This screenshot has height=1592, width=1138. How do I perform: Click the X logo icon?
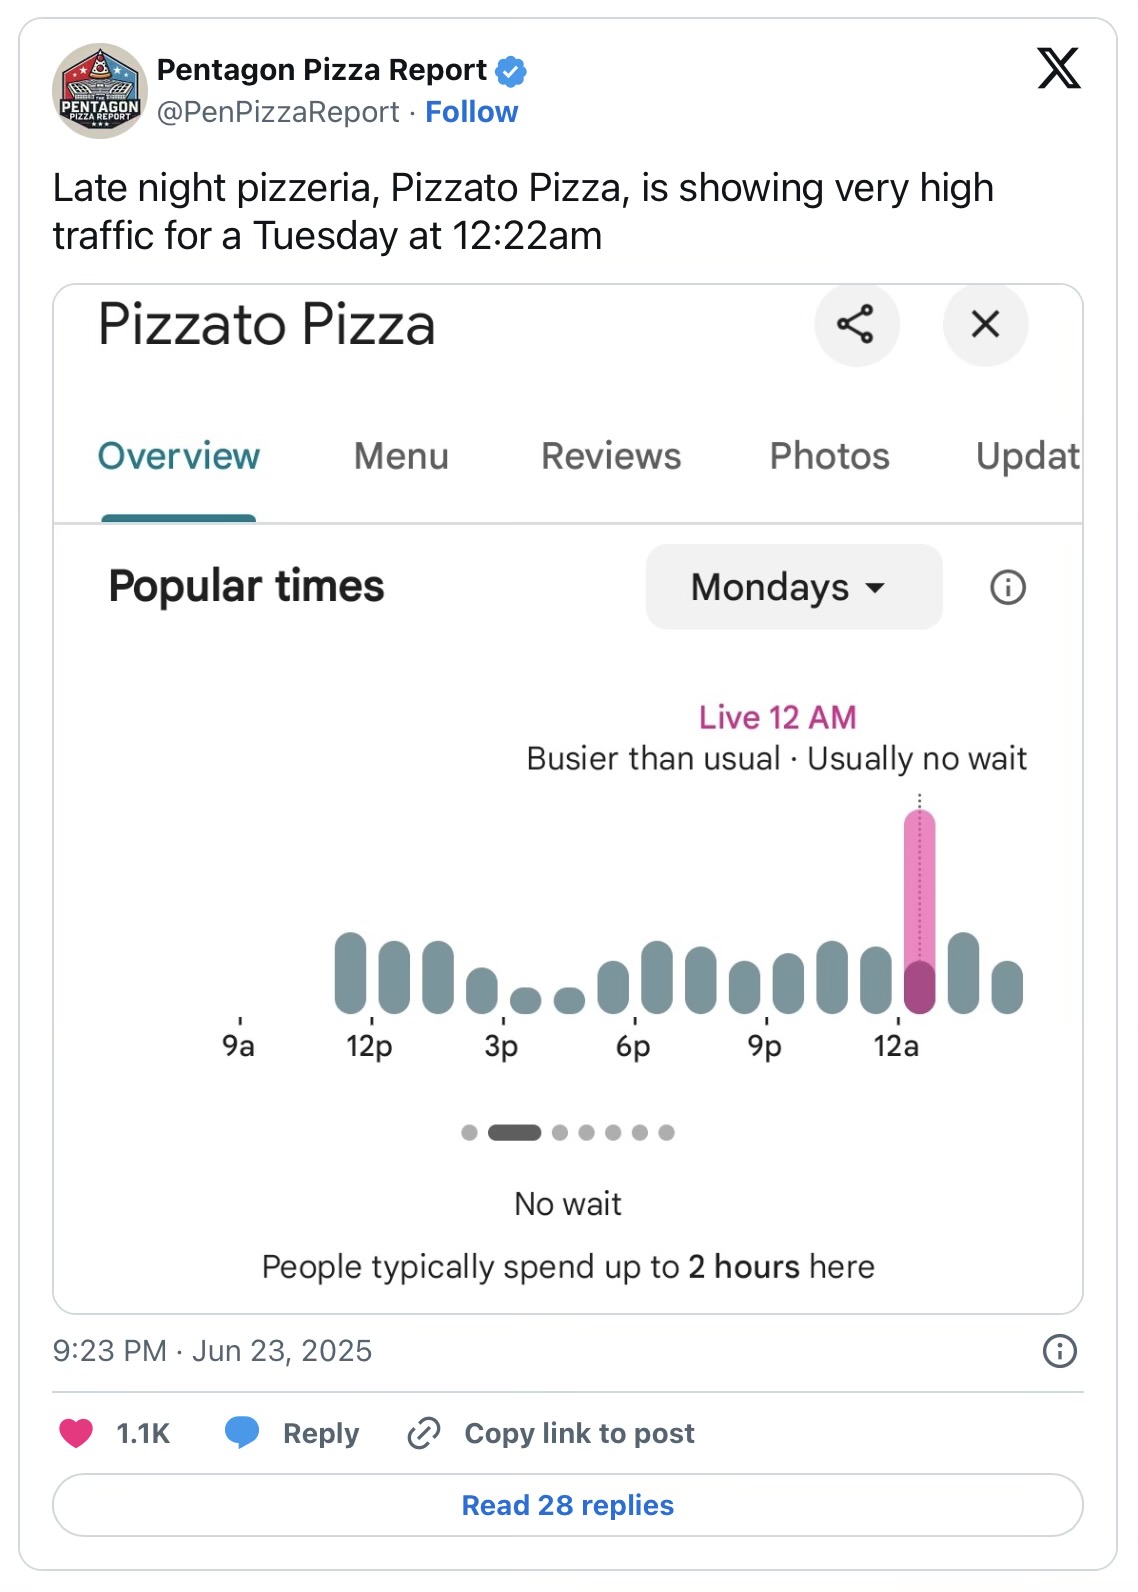click(x=1058, y=69)
